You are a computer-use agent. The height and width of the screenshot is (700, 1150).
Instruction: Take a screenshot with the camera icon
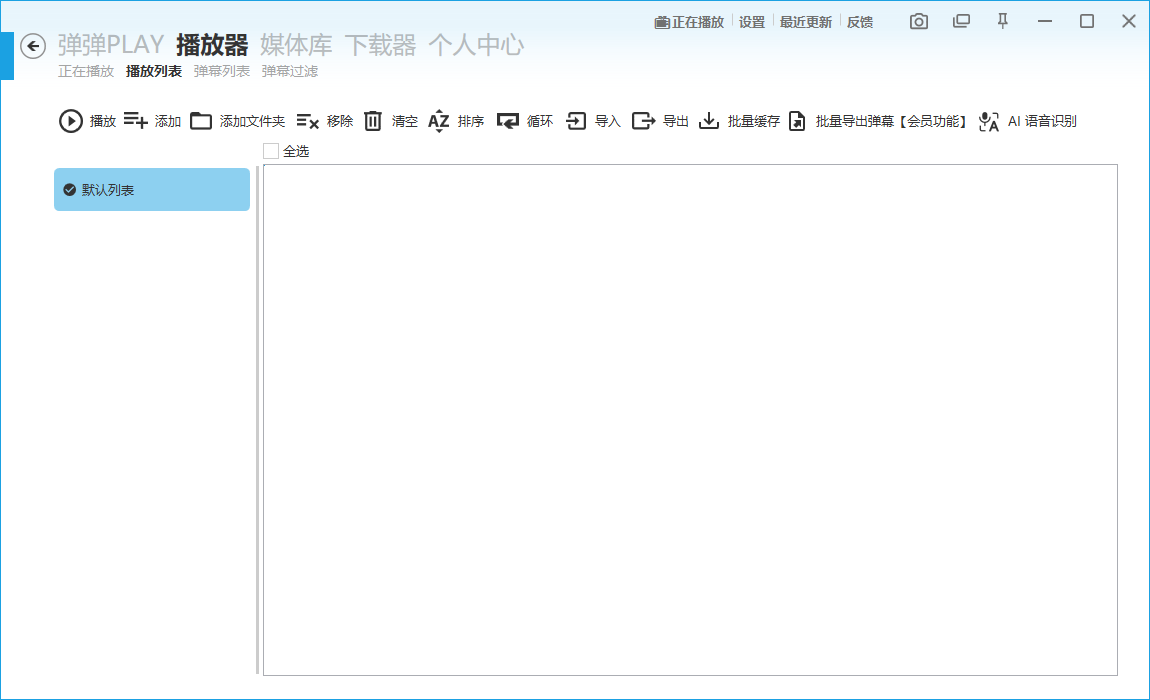pos(919,21)
